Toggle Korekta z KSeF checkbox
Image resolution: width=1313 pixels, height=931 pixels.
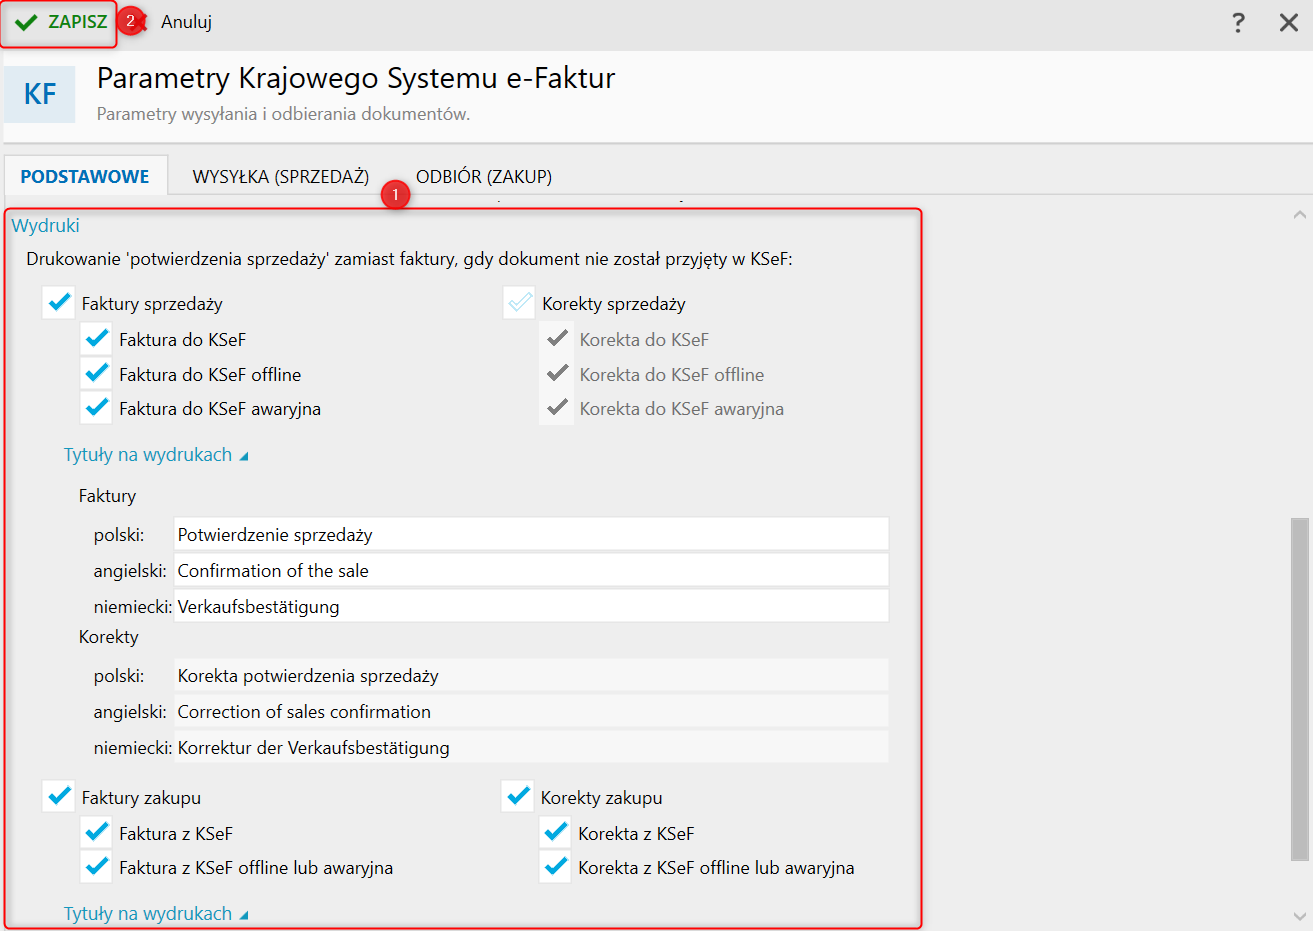(x=556, y=832)
